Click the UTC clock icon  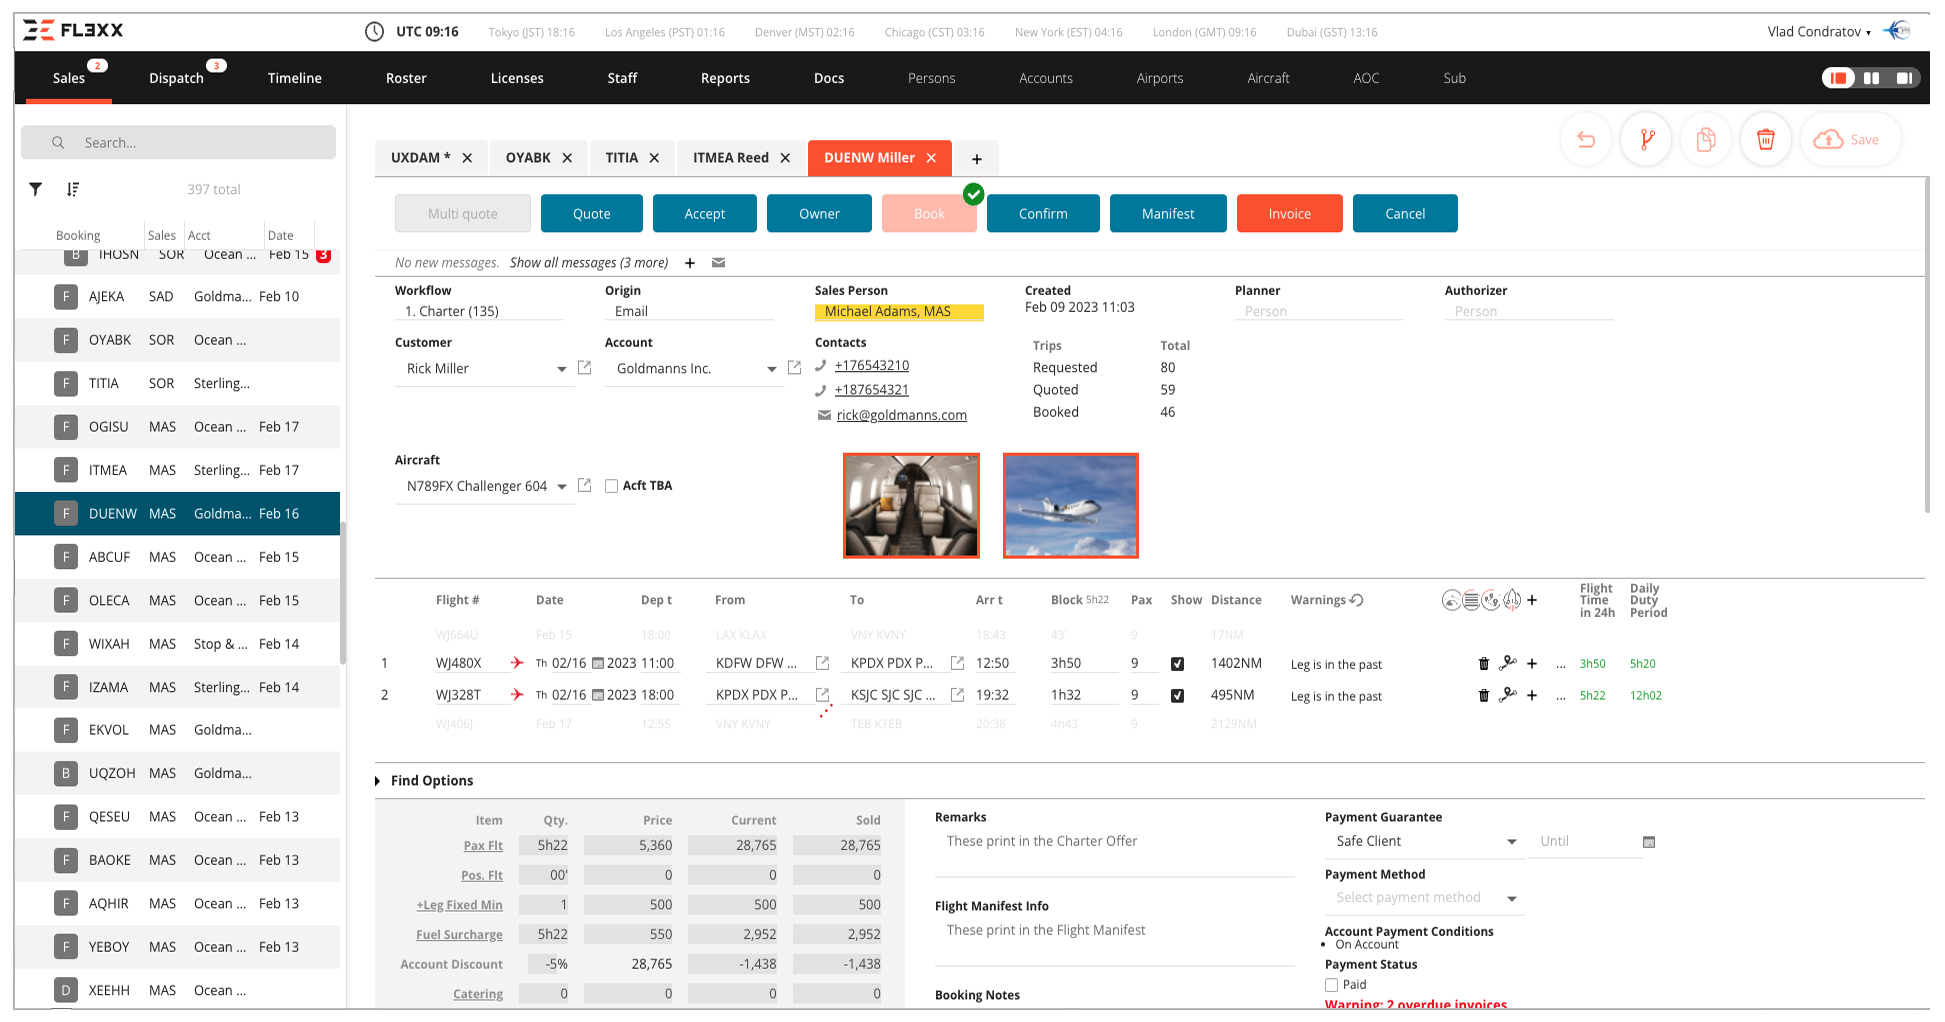pyautogui.click(x=374, y=32)
